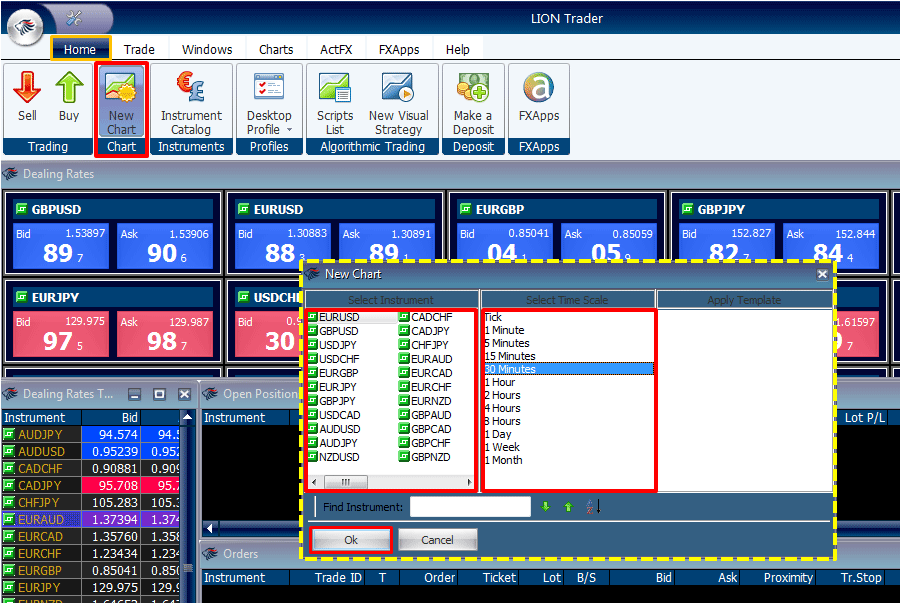Choose 30 Minutes time scale
The image size is (900, 604).
569,369
